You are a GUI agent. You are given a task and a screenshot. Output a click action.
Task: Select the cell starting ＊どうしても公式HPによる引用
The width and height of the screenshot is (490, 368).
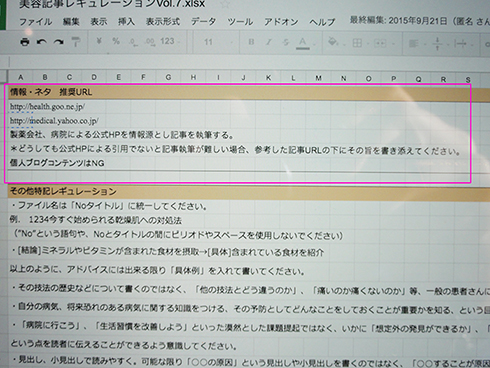(235, 150)
